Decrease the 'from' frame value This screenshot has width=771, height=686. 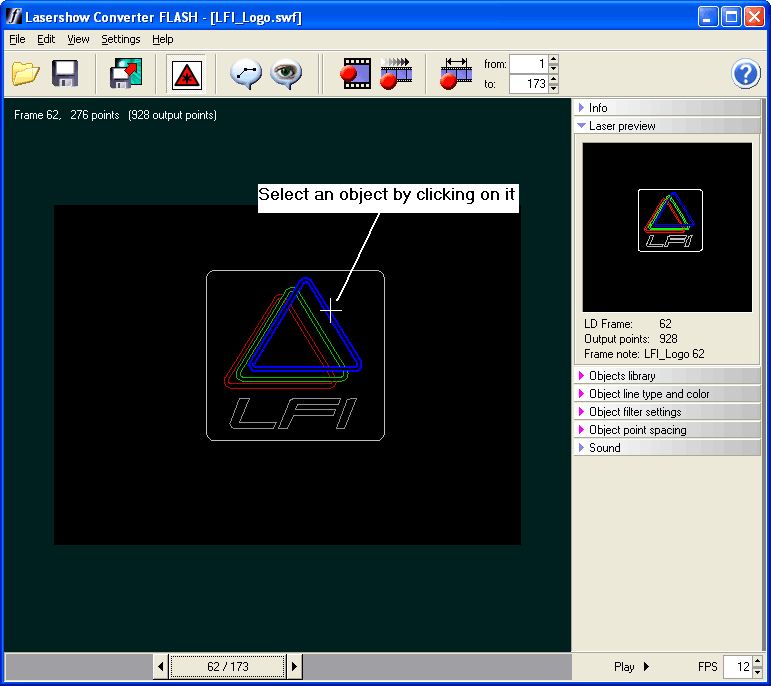tap(554, 68)
